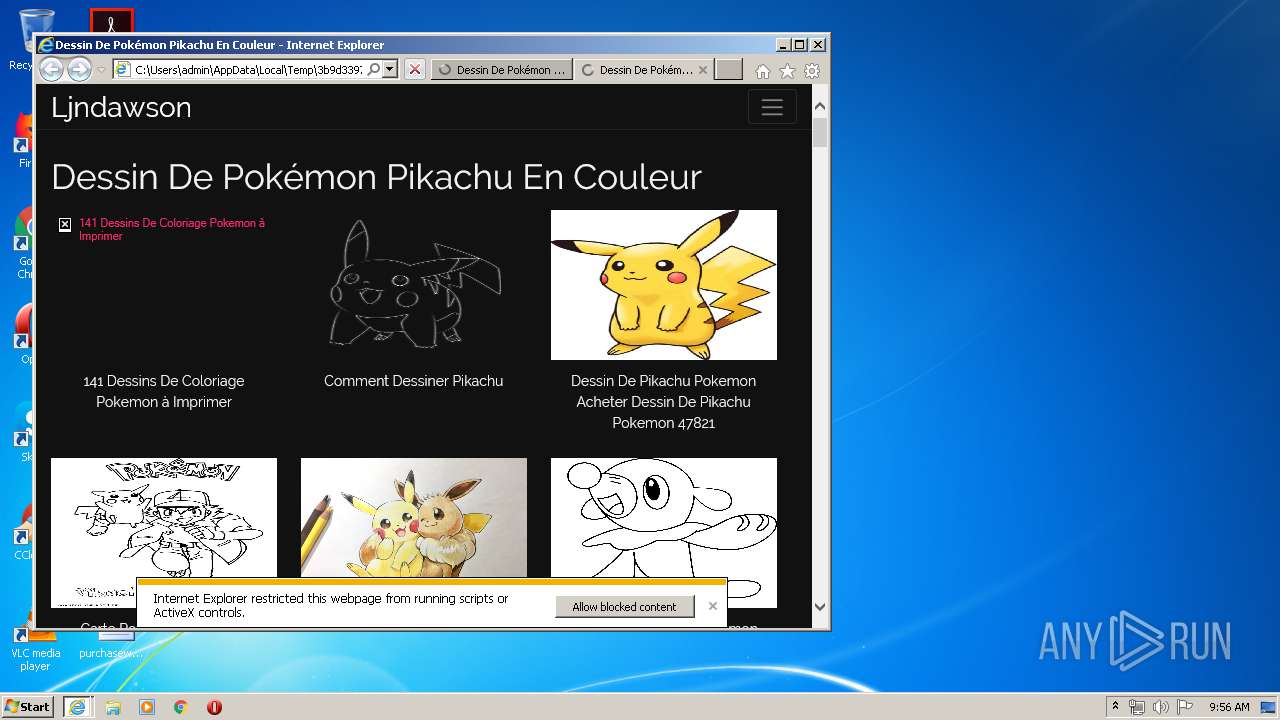Viewport: 1280px width, 720px height.
Task: Open the broken image link 141 Dessins De Coloriage
Action: (172, 229)
